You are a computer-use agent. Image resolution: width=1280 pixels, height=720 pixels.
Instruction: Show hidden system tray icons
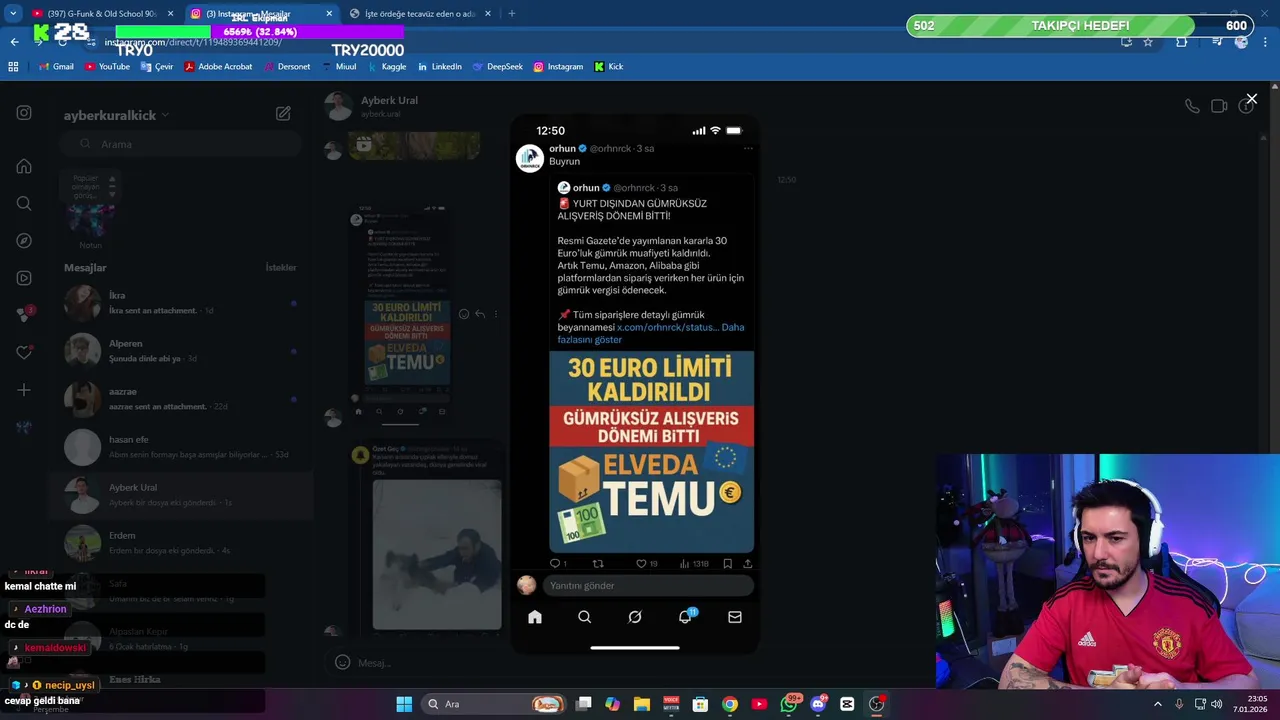click(x=1158, y=704)
